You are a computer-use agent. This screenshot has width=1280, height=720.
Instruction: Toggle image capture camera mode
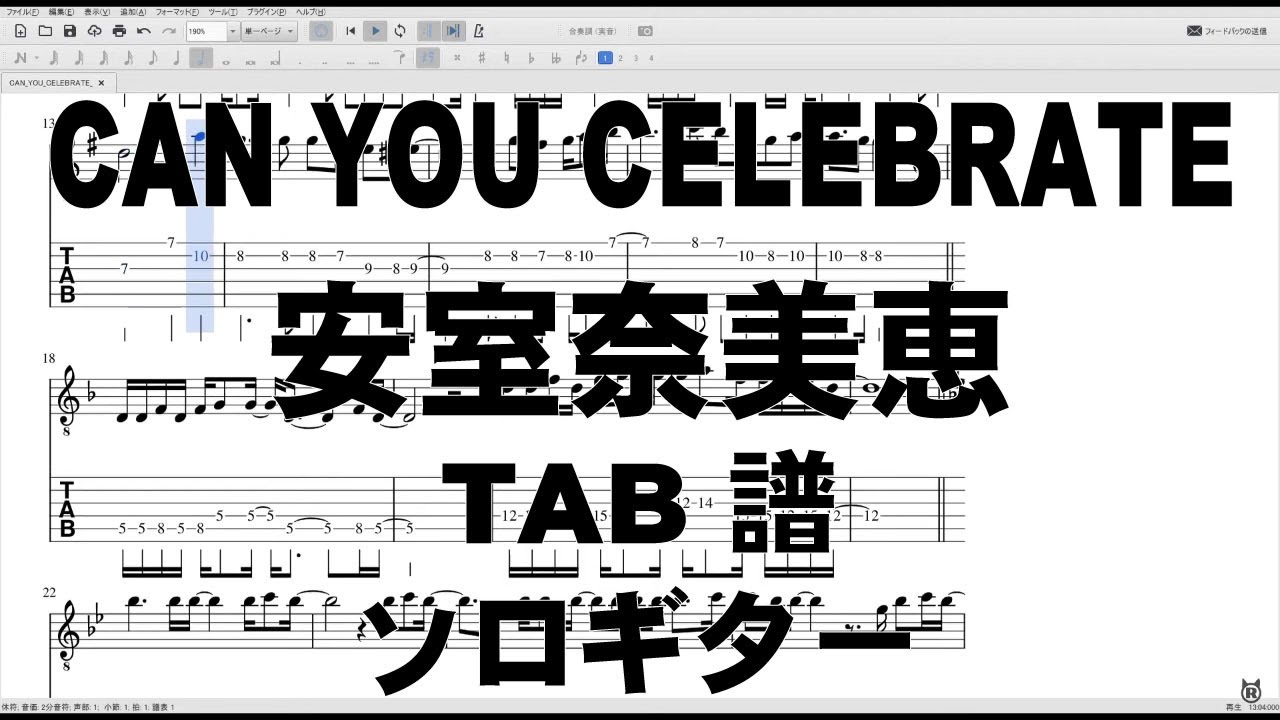pos(646,31)
